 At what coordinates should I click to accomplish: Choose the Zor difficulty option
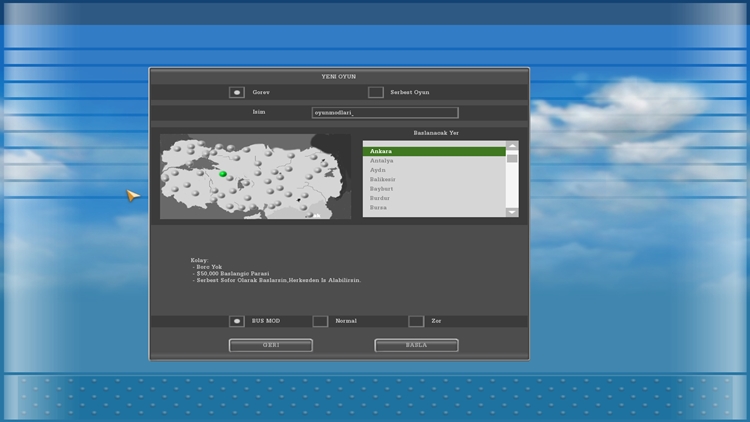416,321
